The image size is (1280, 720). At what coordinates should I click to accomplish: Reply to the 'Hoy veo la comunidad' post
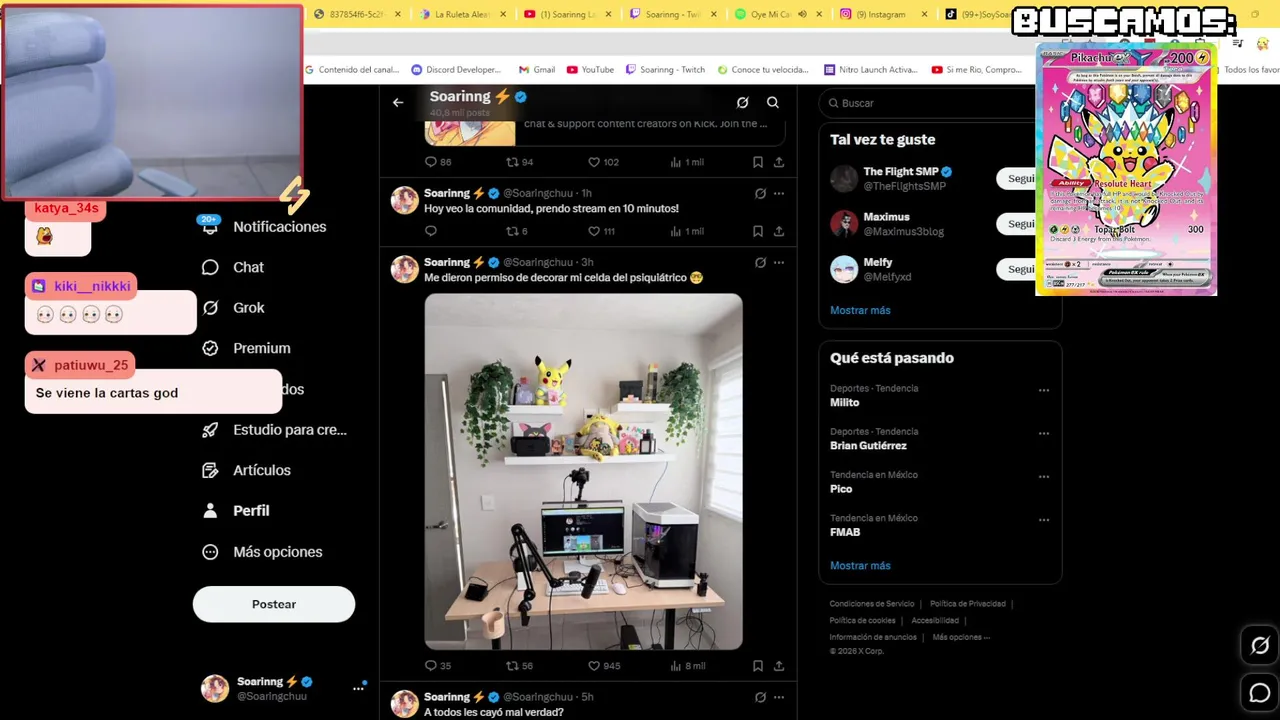click(x=431, y=231)
